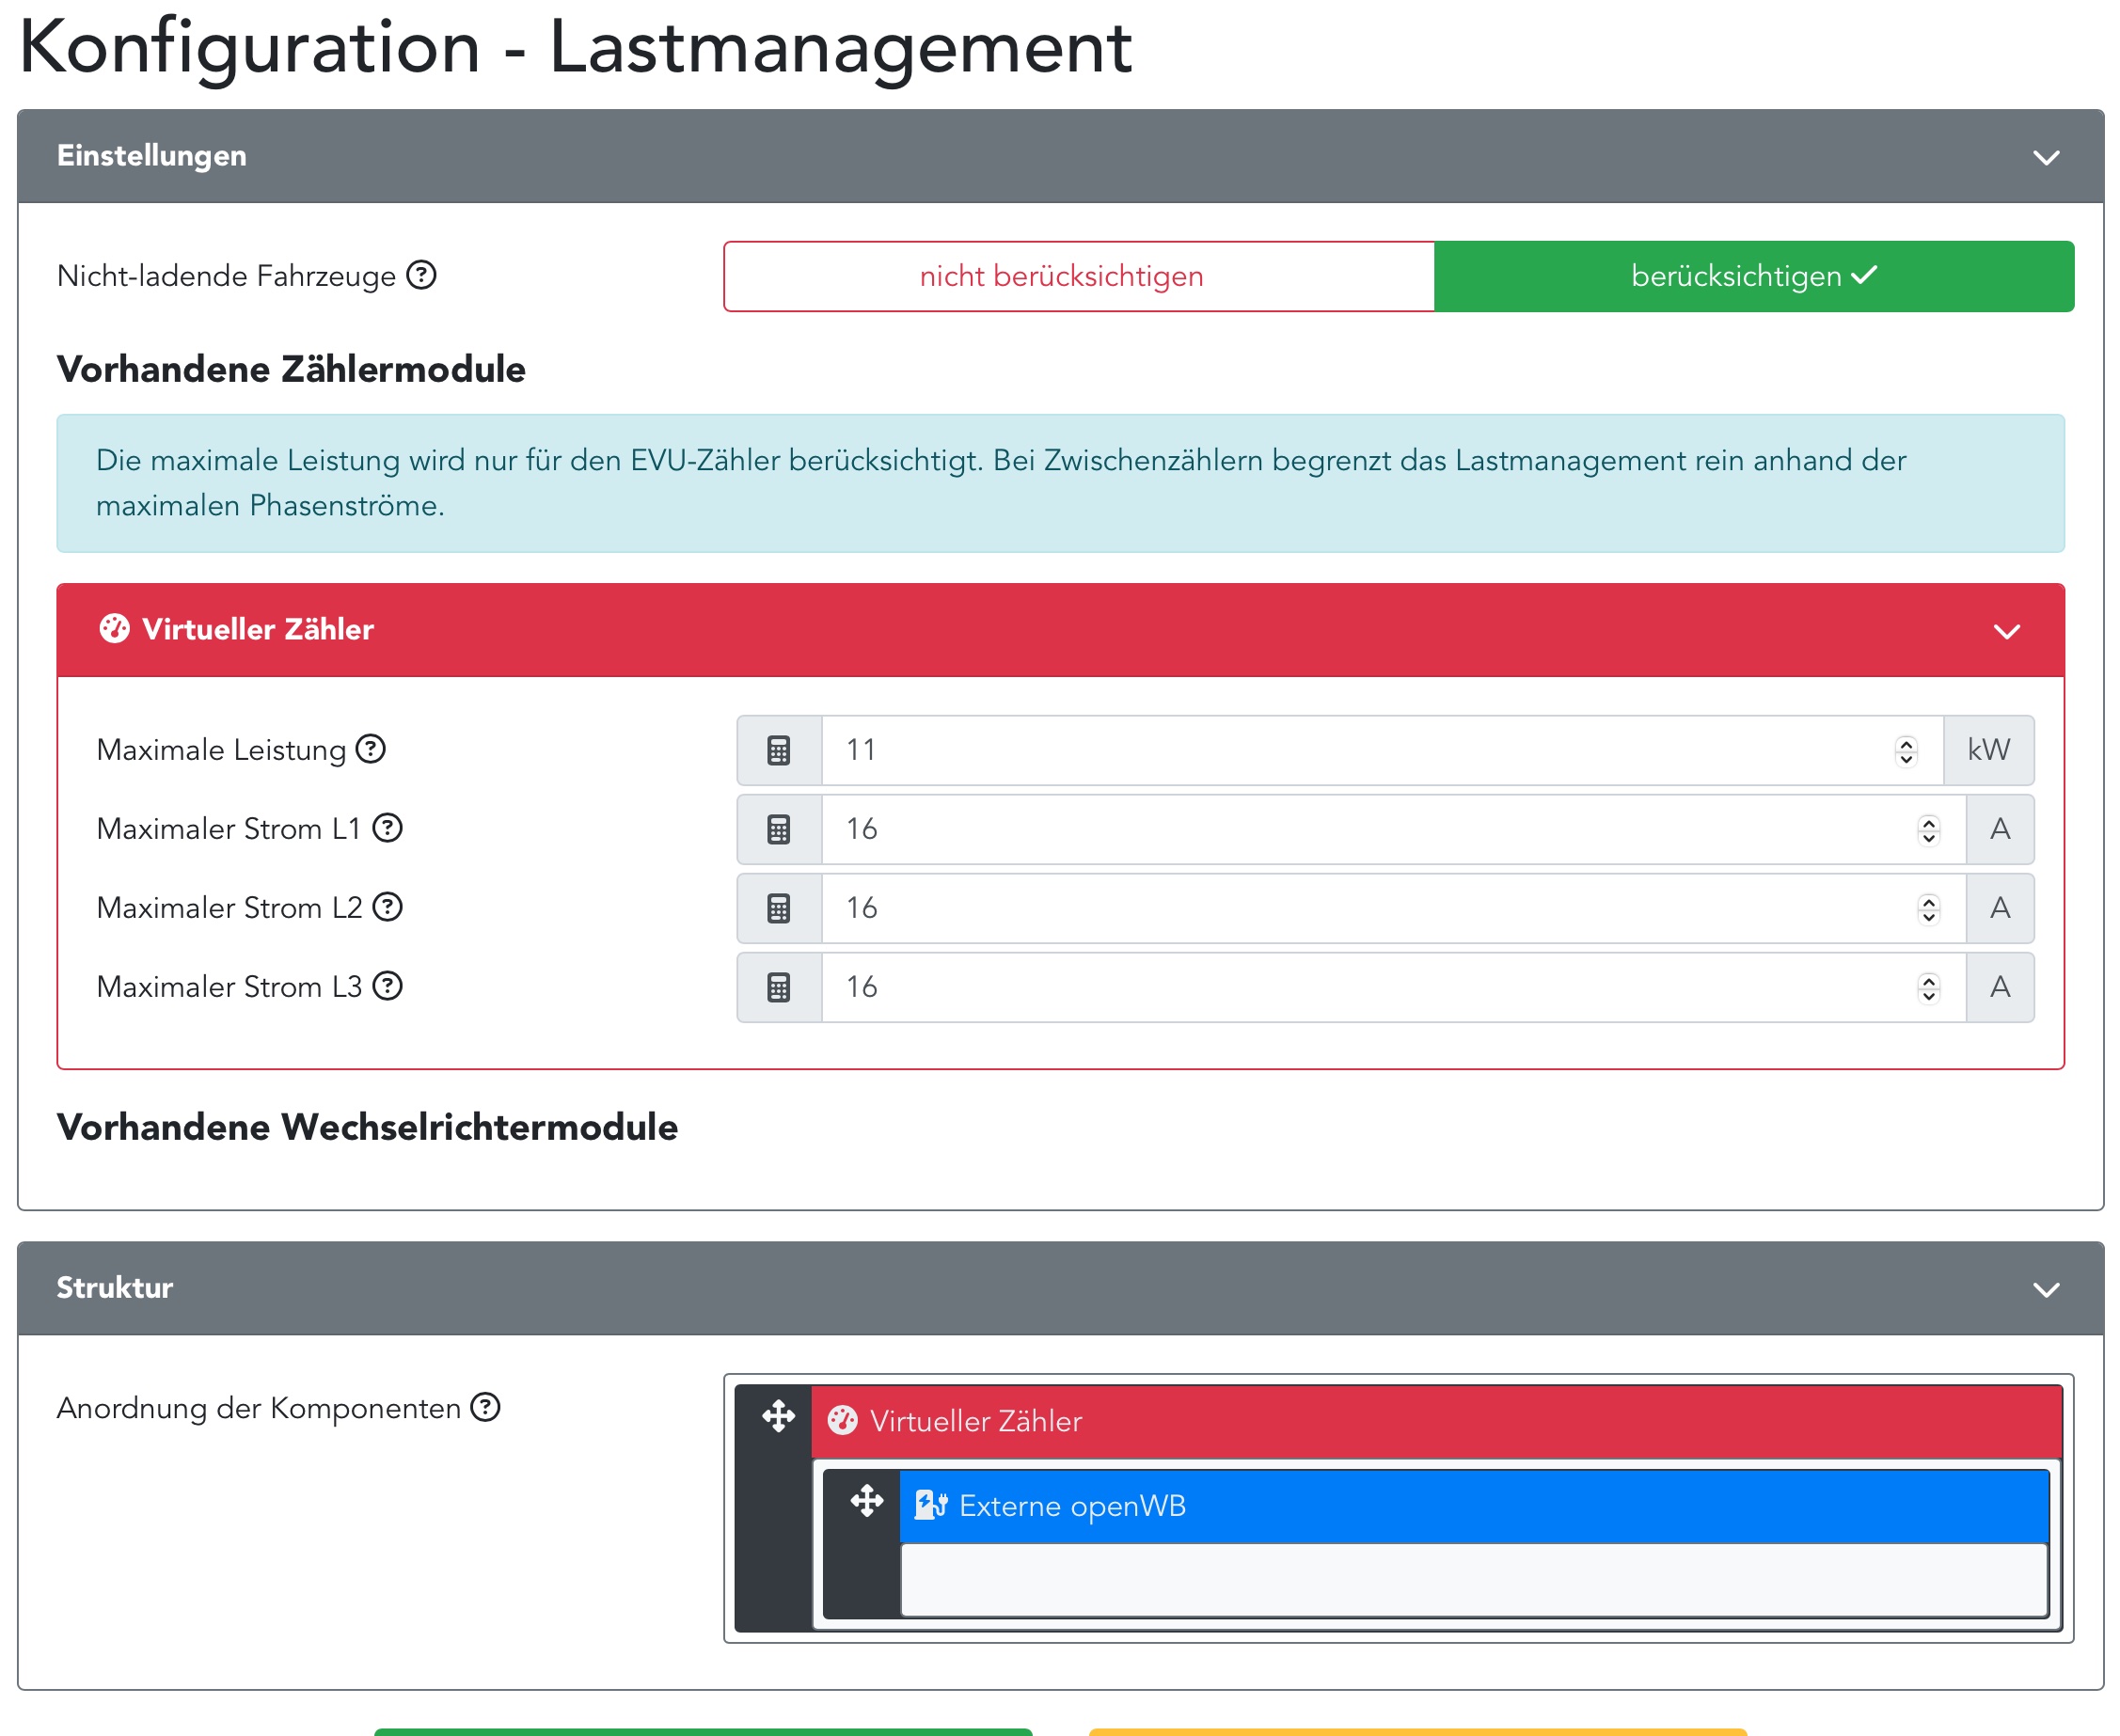Click help icon next to Nicht-ladende Fahrzeuge
The height and width of the screenshot is (1736, 2120).
click(x=421, y=275)
